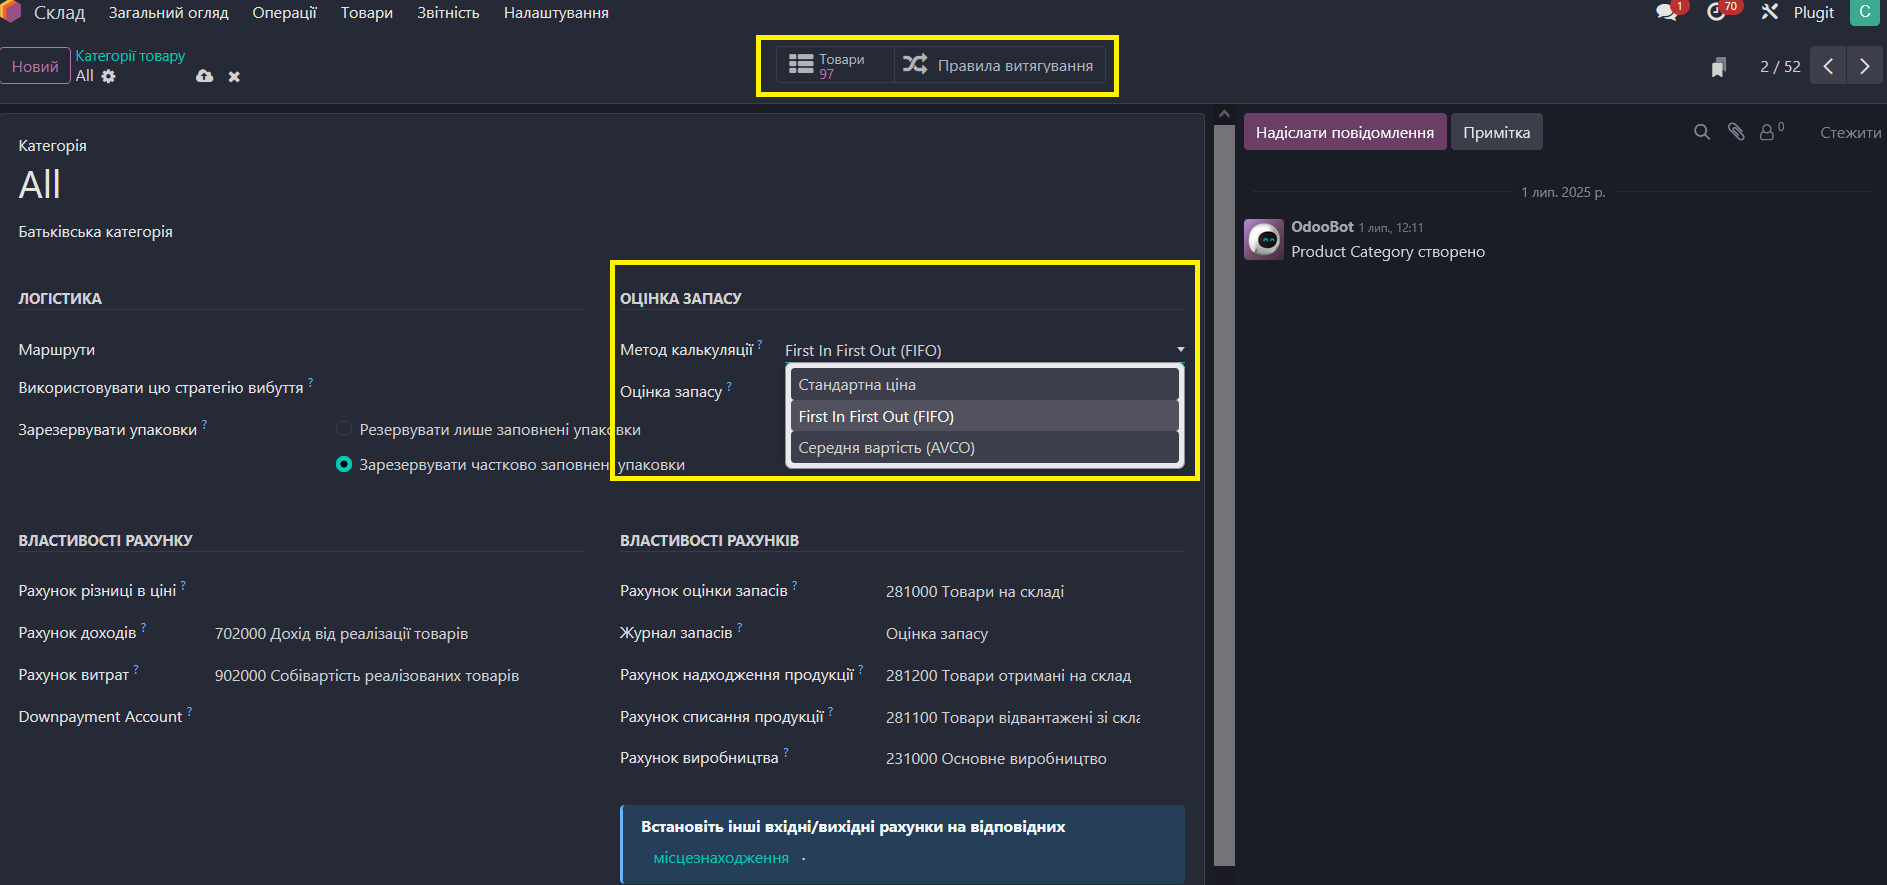Discard changes with the X icon
Viewport: 1887px width, 885px height.
click(234, 77)
